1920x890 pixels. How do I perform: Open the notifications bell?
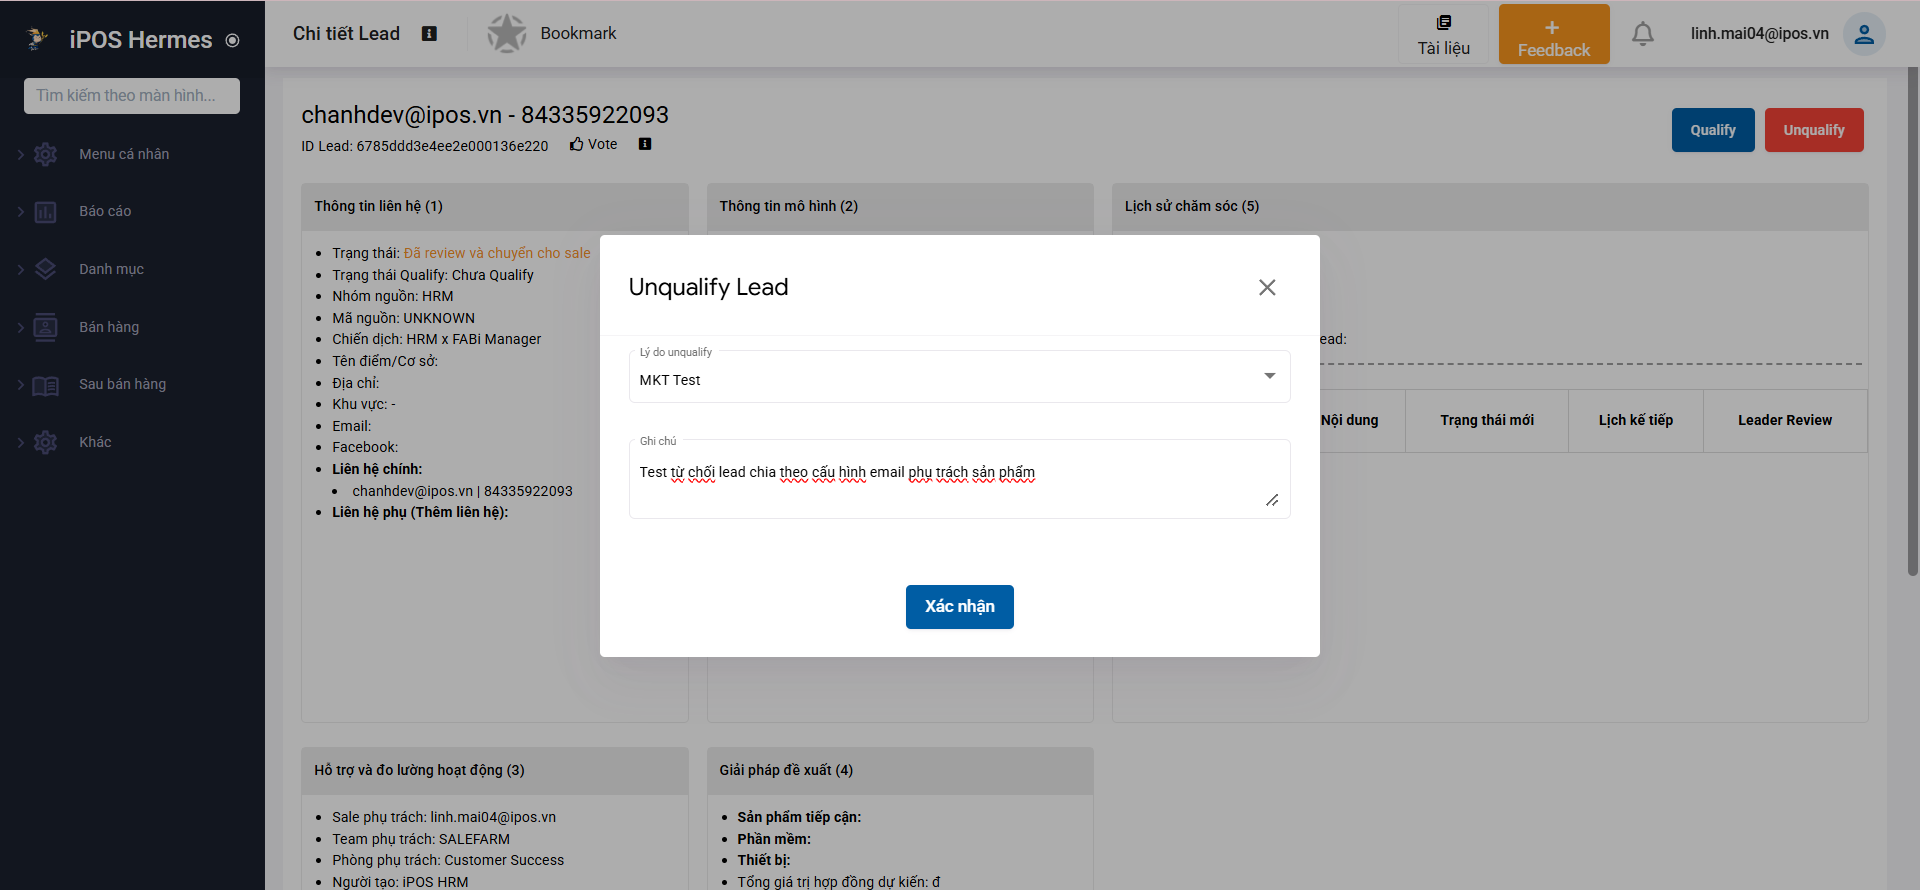click(1643, 34)
